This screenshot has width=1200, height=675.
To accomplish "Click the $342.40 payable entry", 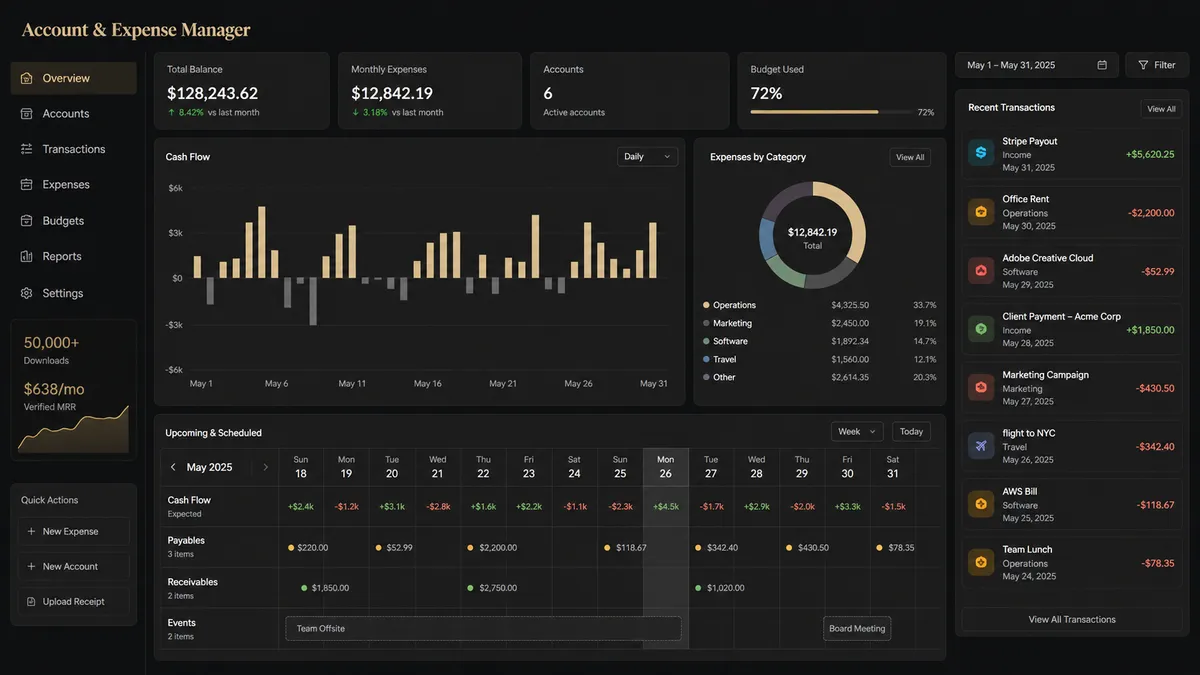I will point(717,548).
